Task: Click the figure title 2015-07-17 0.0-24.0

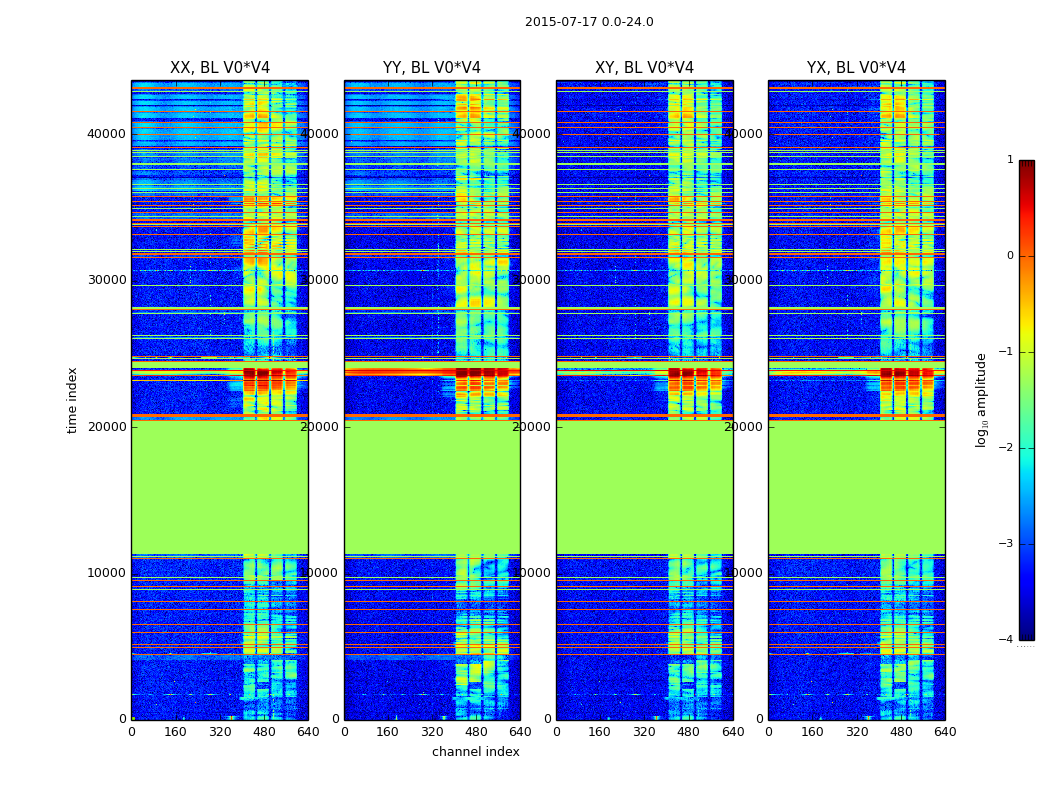Action: pyautogui.click(x=589, y=22)
